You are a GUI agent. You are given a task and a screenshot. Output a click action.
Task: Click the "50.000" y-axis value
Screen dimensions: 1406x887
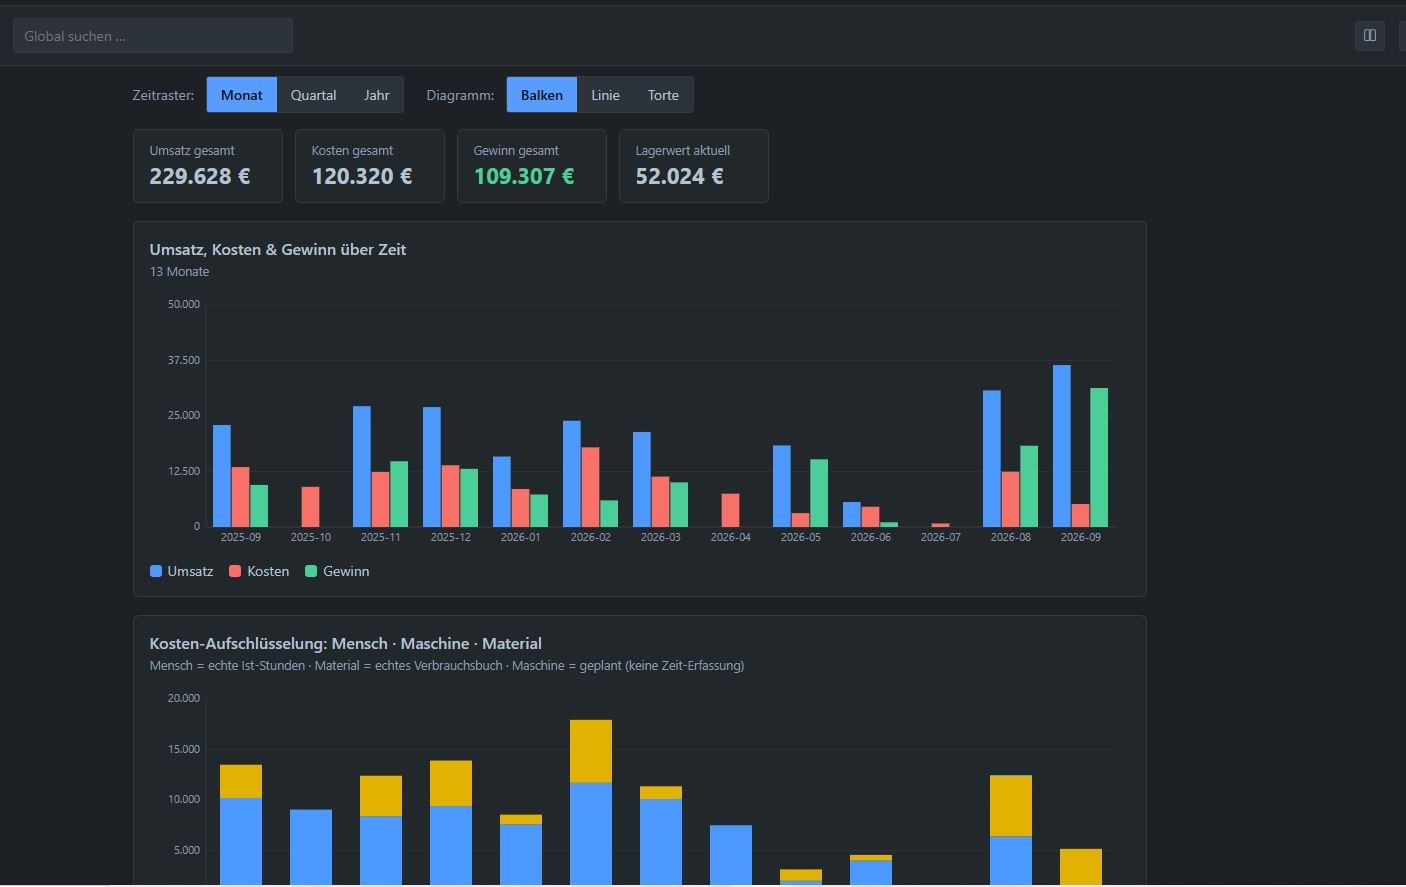[x=184, y=304]
